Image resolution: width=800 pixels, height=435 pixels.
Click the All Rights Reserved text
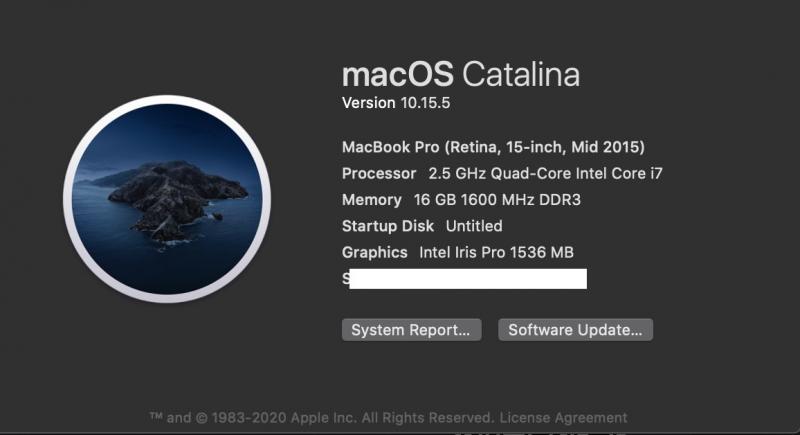[428, 418]
